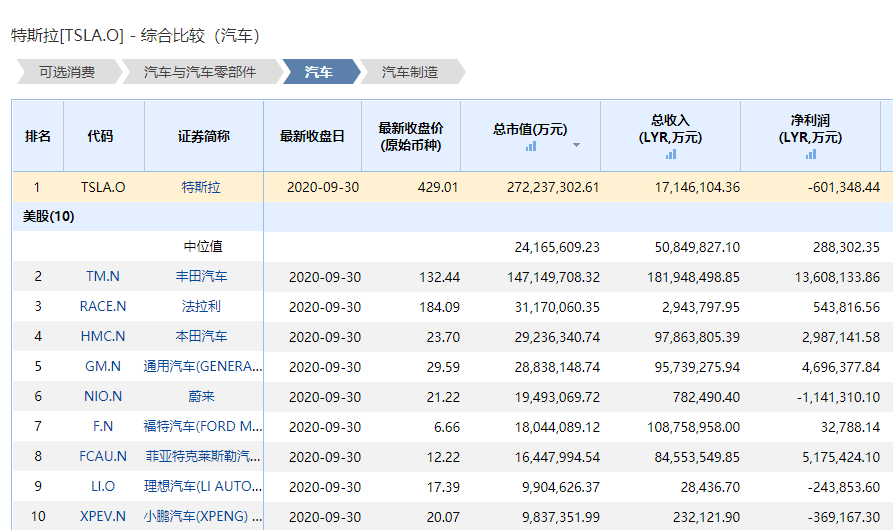Select the 汽车与汽车零部件 breadcrumb tab
Viewport: 893px width, 530px height.
tap(200, 72)
